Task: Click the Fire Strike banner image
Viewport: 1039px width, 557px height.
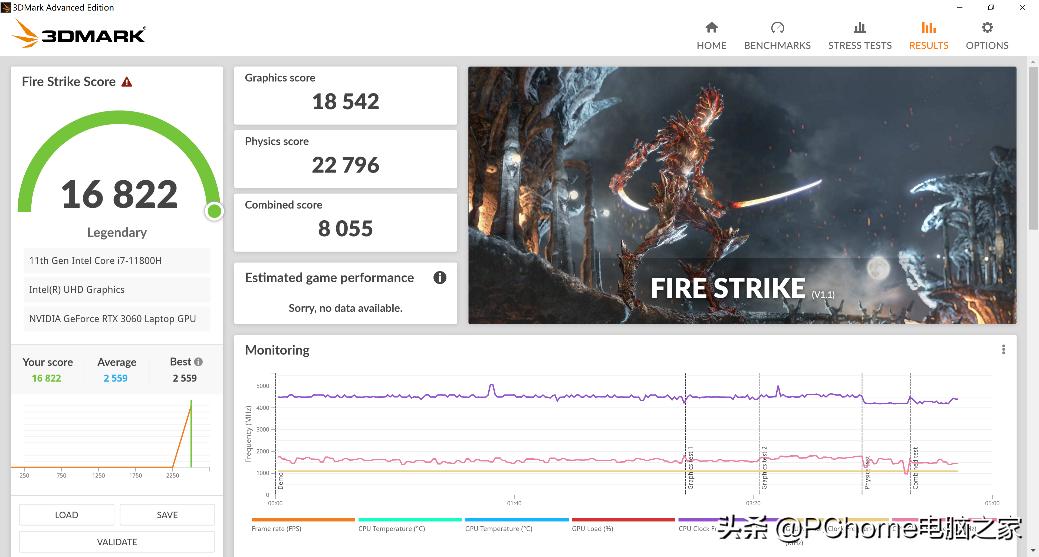Action: (x=742, y=195)
